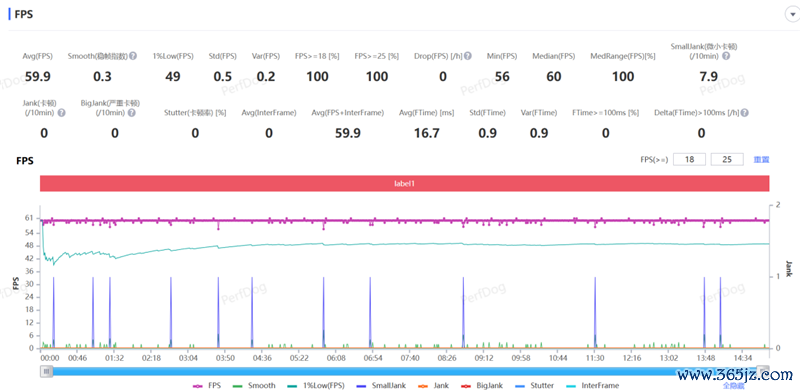Toggle 1%Low(FPS) series in legend
This screenshot has width=800, height=390.
pos(315,385)
